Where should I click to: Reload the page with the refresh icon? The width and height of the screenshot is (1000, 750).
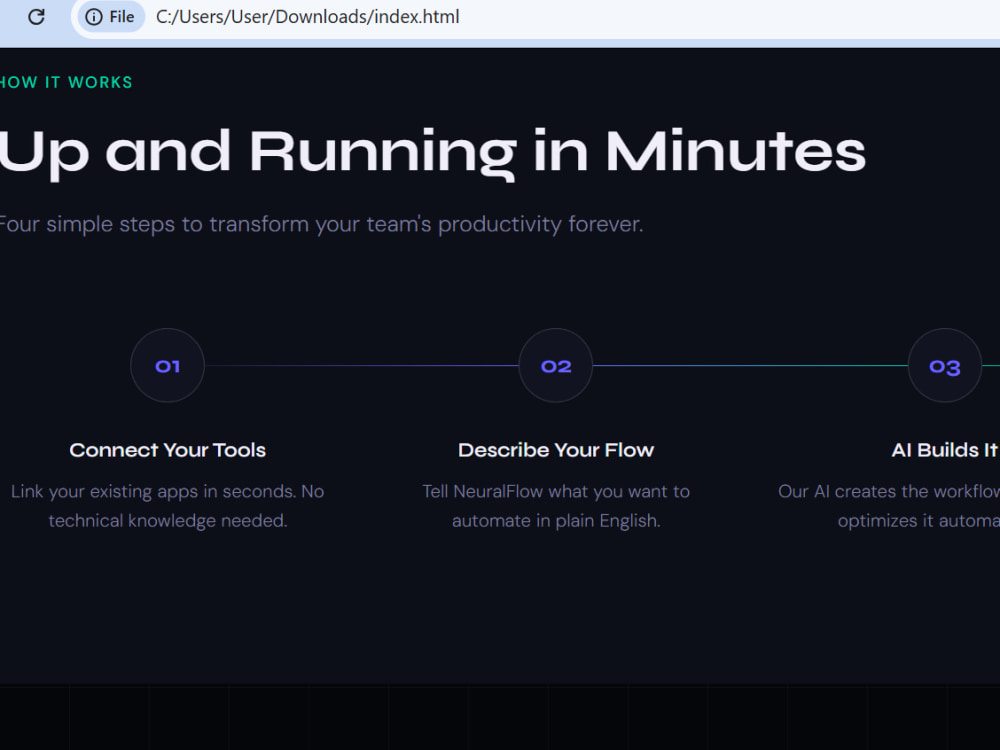pyautogui.click(x=36, y=17)
